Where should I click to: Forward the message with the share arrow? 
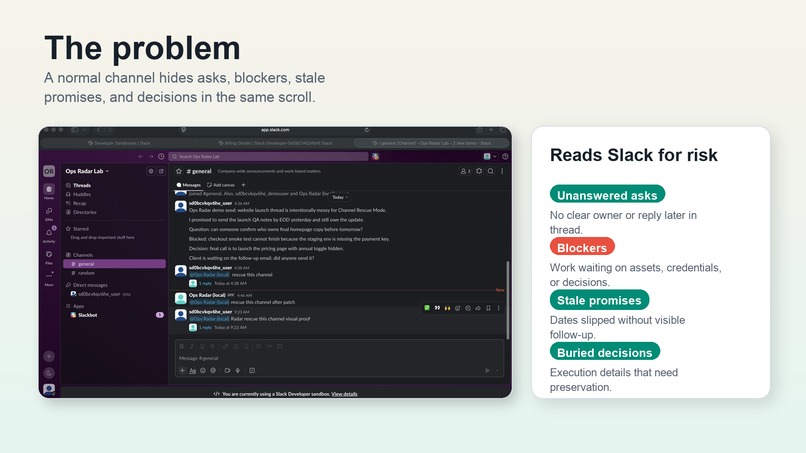pyautogui.click(x=478, y=308)
